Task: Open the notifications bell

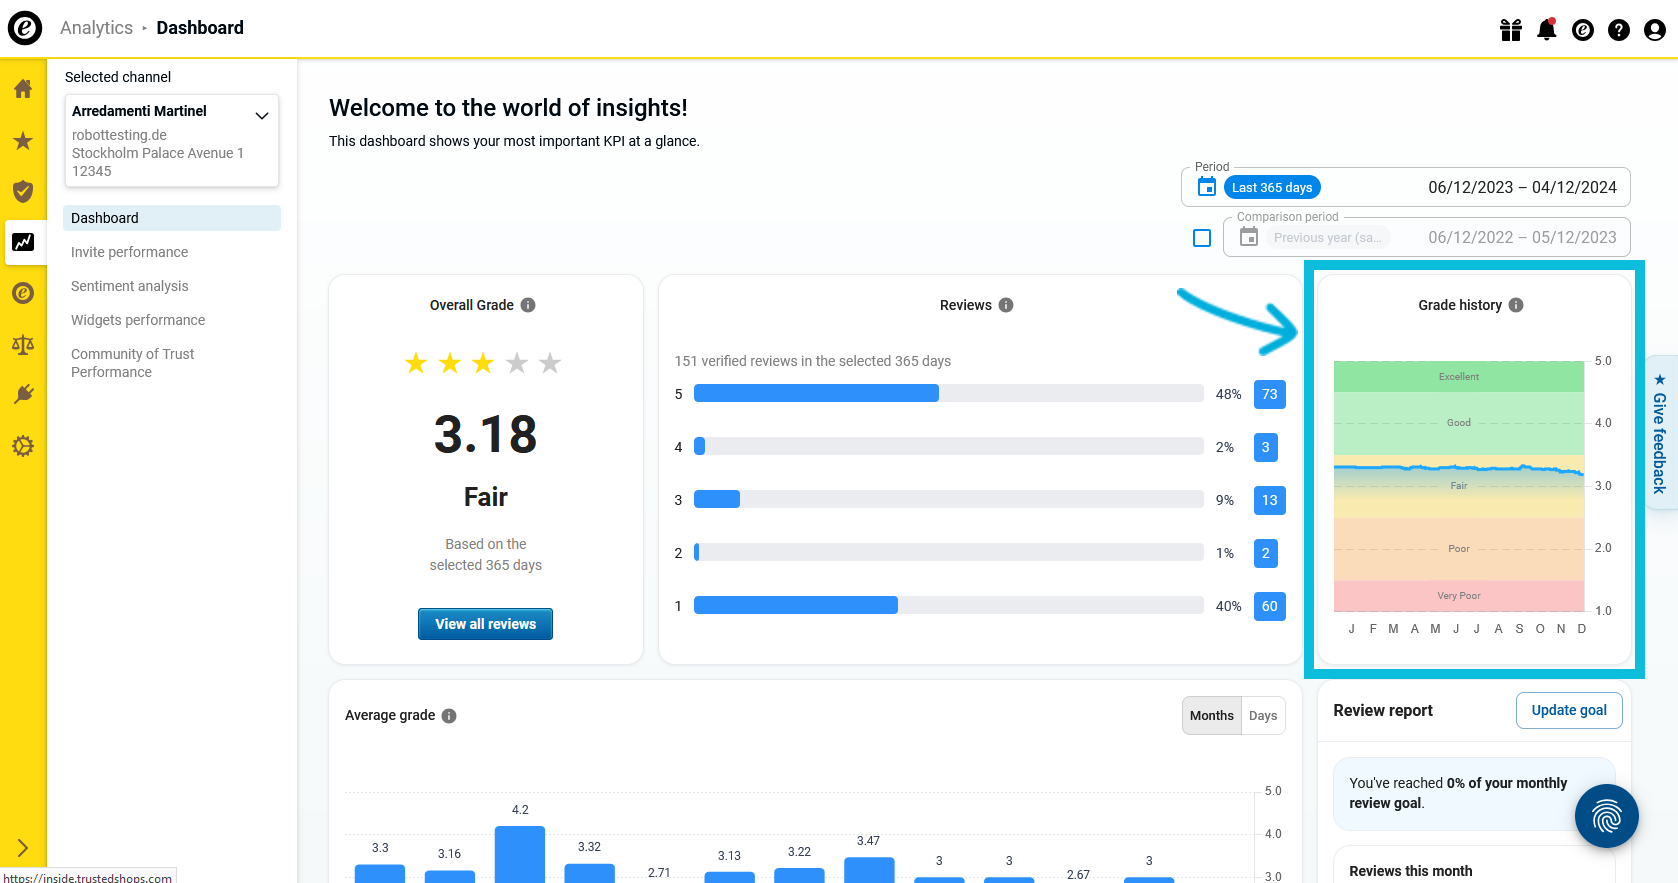Action: 1547,29
